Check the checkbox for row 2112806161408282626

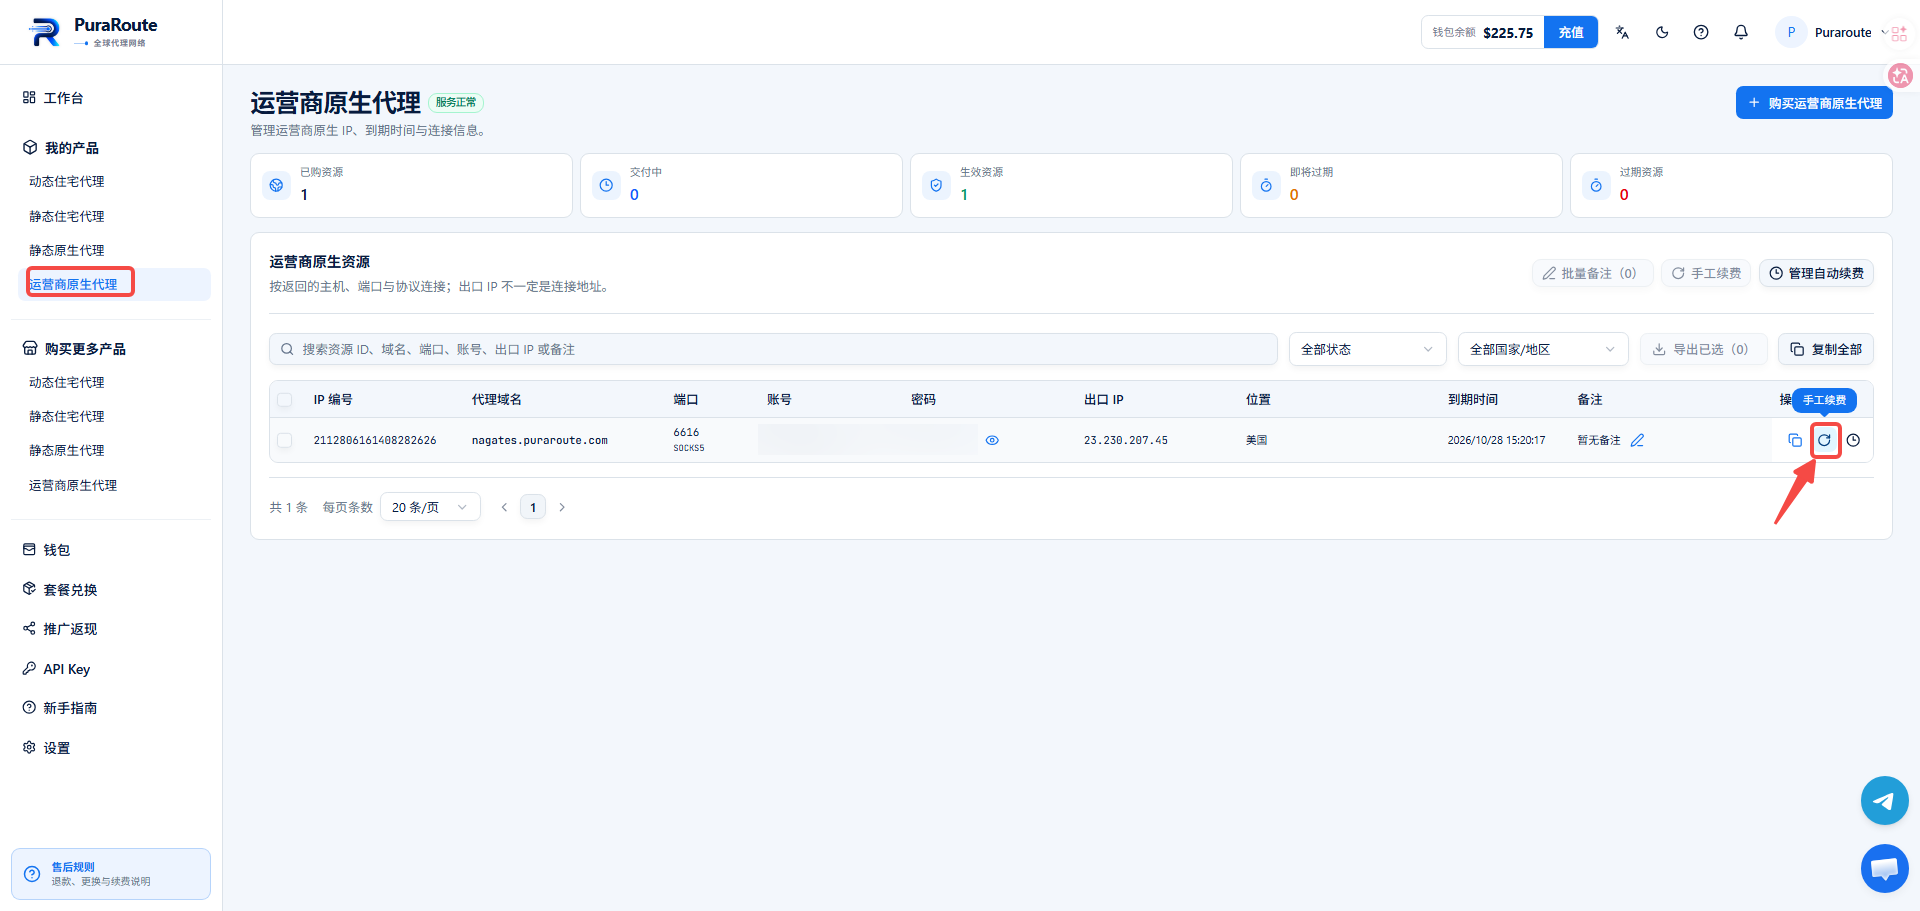pyautogui.click(x=285, y=440)
